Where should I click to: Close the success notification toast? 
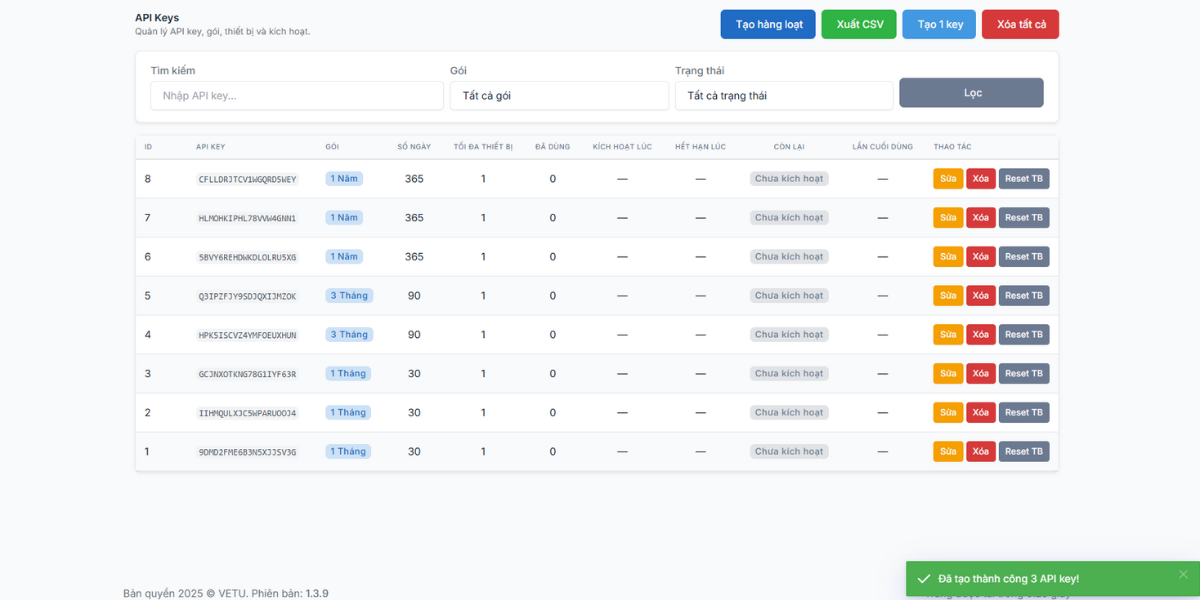point(1183,574)
